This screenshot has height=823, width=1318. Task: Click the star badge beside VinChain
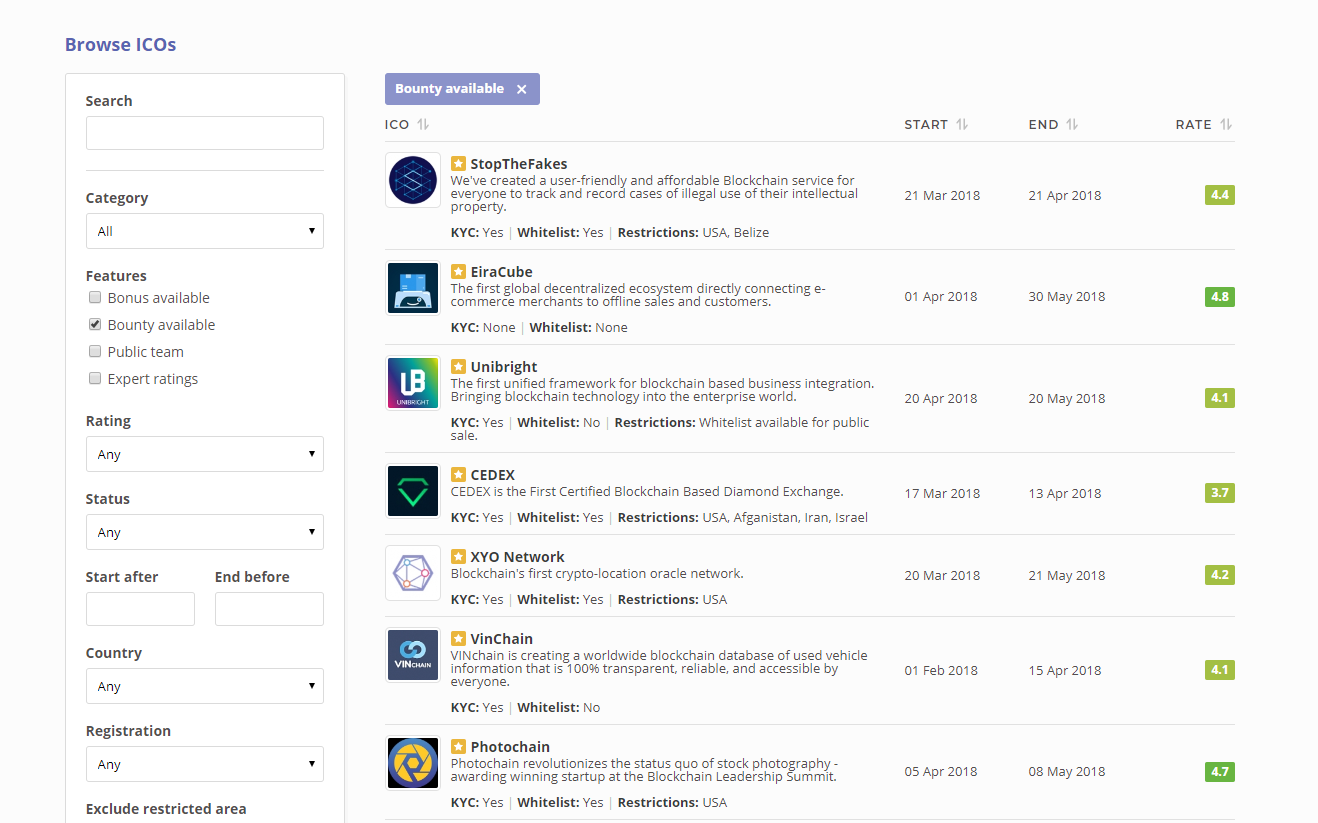tap(458, 639)
